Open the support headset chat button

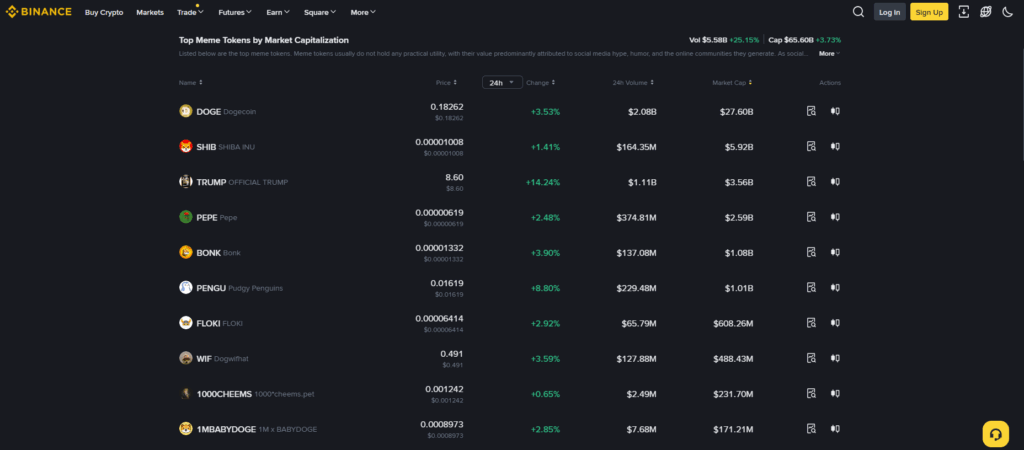(995, 433)
